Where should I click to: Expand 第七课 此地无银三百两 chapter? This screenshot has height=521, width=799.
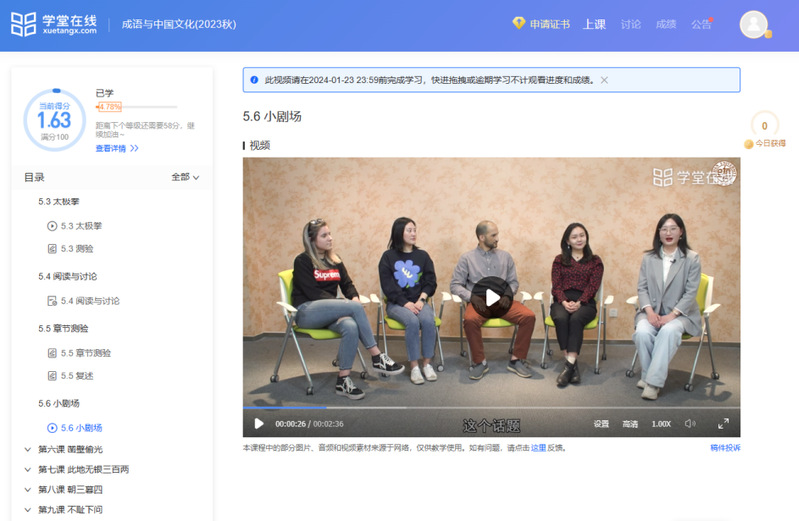coord(29,469)
